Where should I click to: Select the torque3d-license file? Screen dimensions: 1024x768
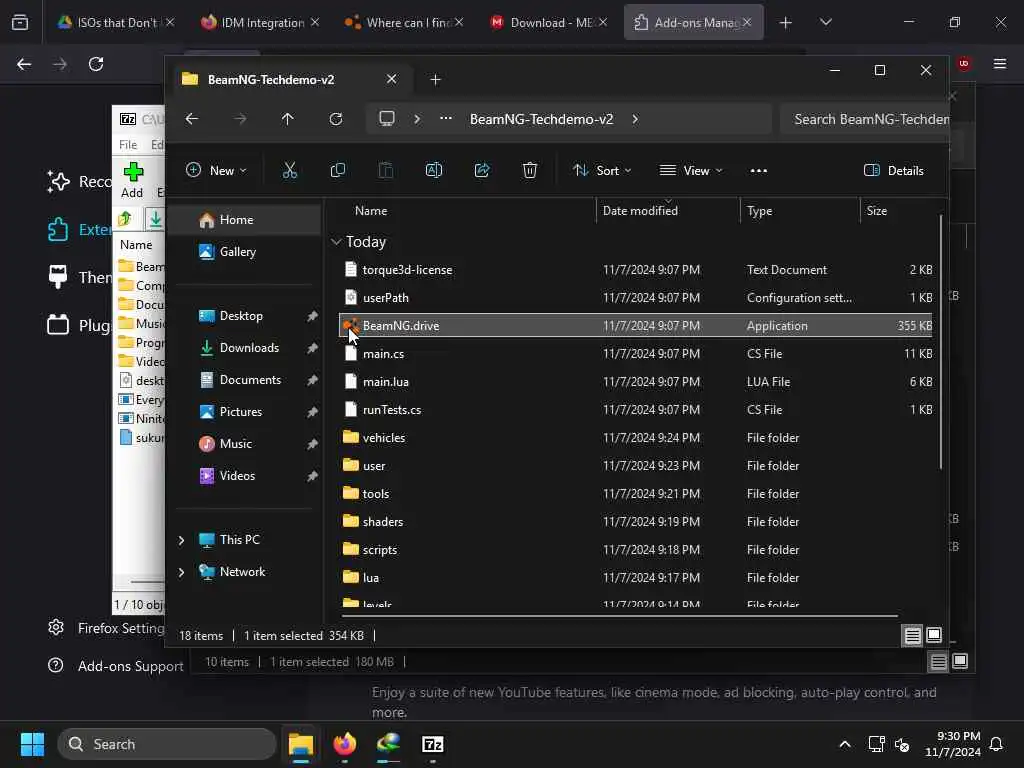(x=635, y=270)
